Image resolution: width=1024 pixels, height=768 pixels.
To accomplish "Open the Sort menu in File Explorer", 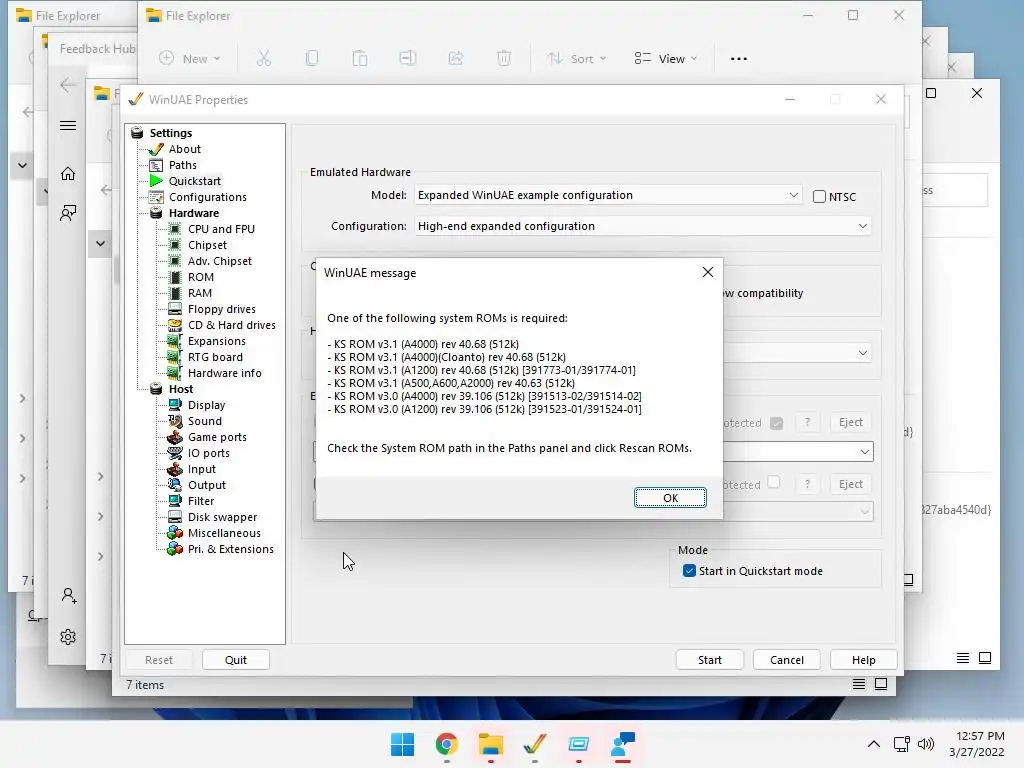I will [577, 59].
